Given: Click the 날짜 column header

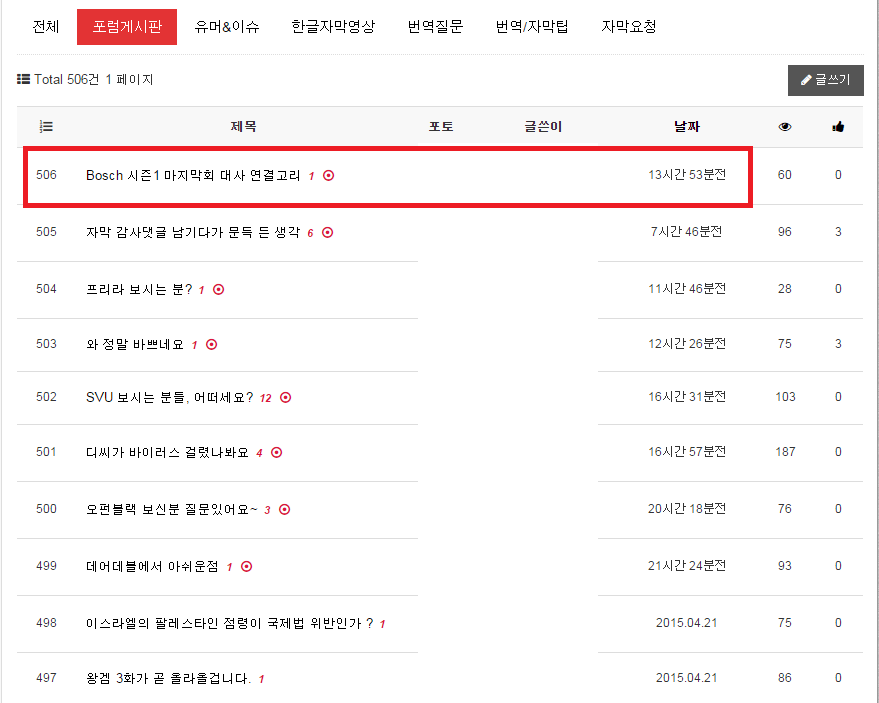Looking at the screenshot, I should pyautogui.click(x=687, y=127).
